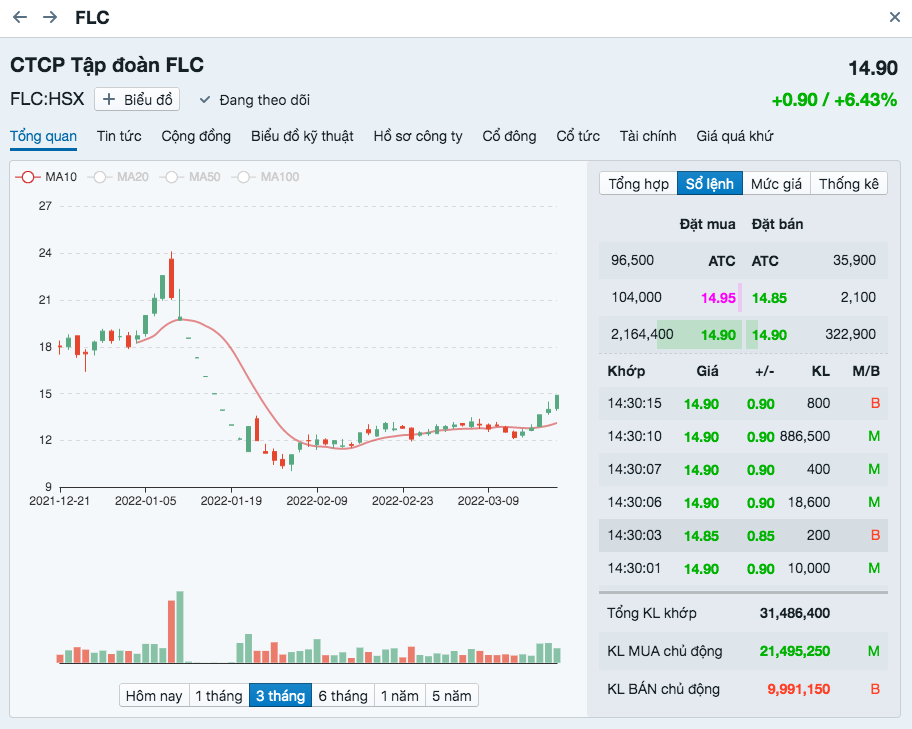The image size is (912, 729).
Task: Open the Cổ tức tab
Action: point(578,136)
